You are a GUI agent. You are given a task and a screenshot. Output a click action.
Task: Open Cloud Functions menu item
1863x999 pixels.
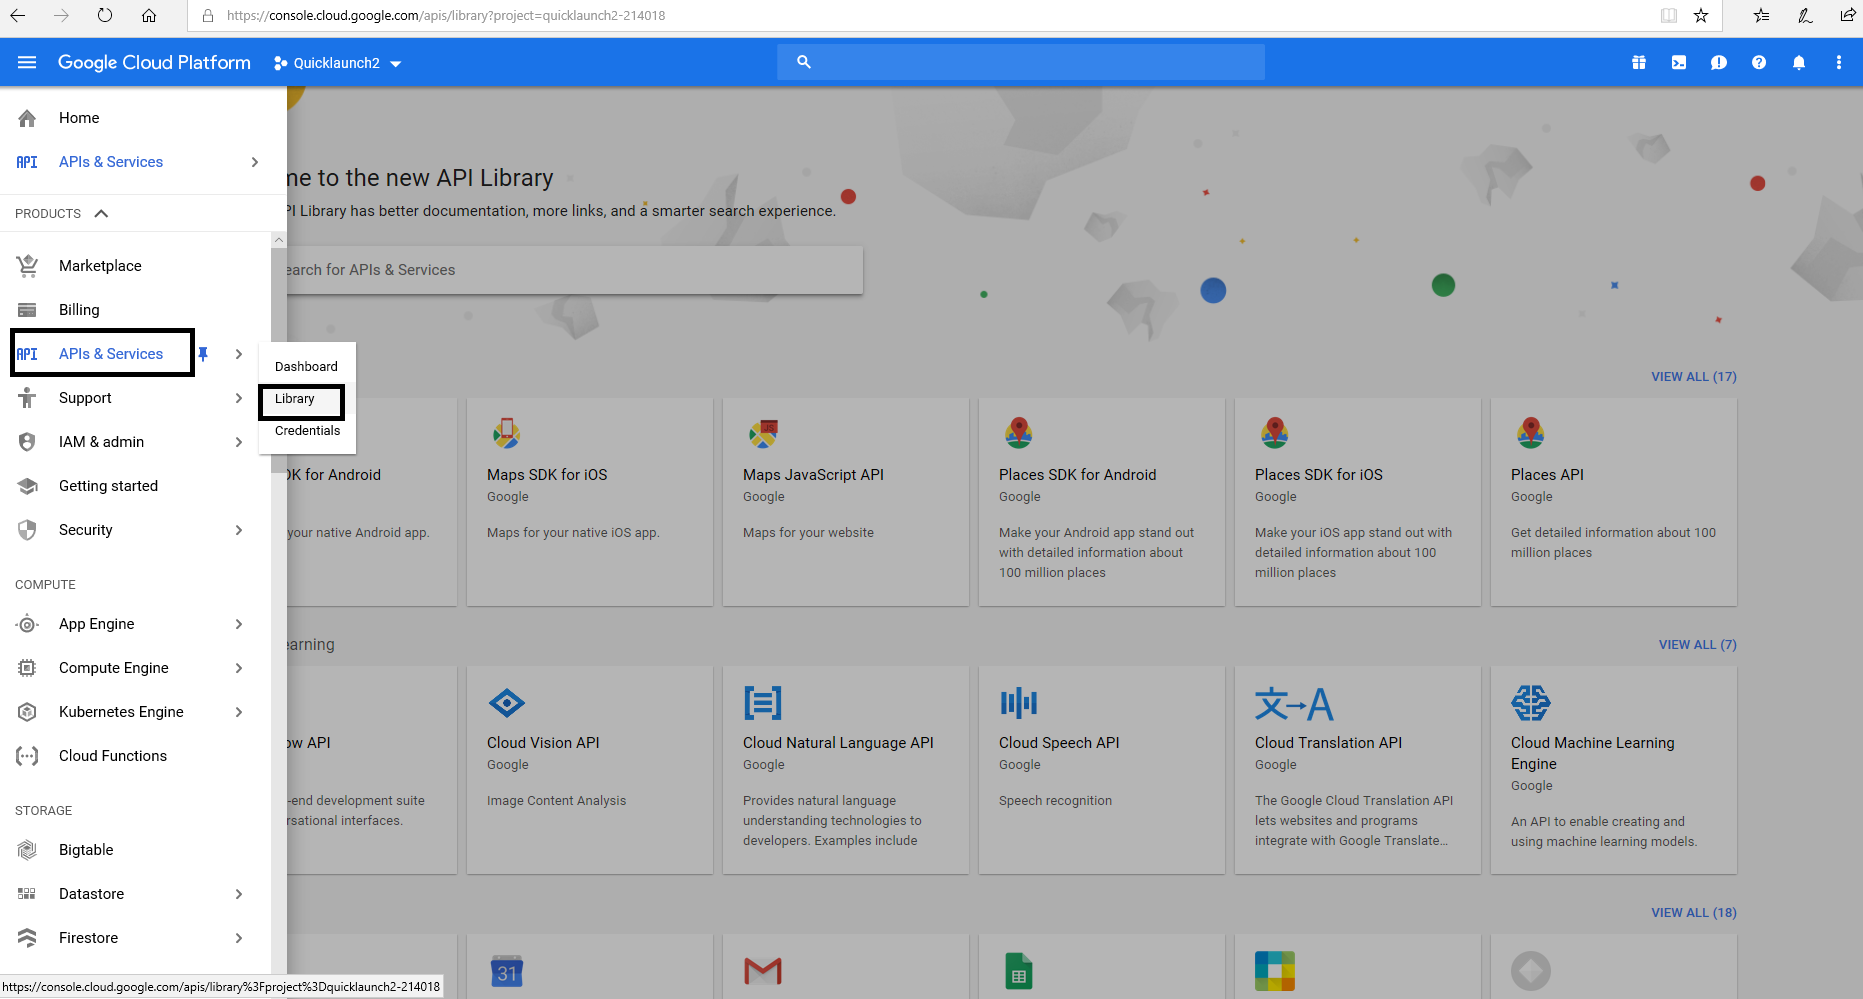[x=113, y=756]
